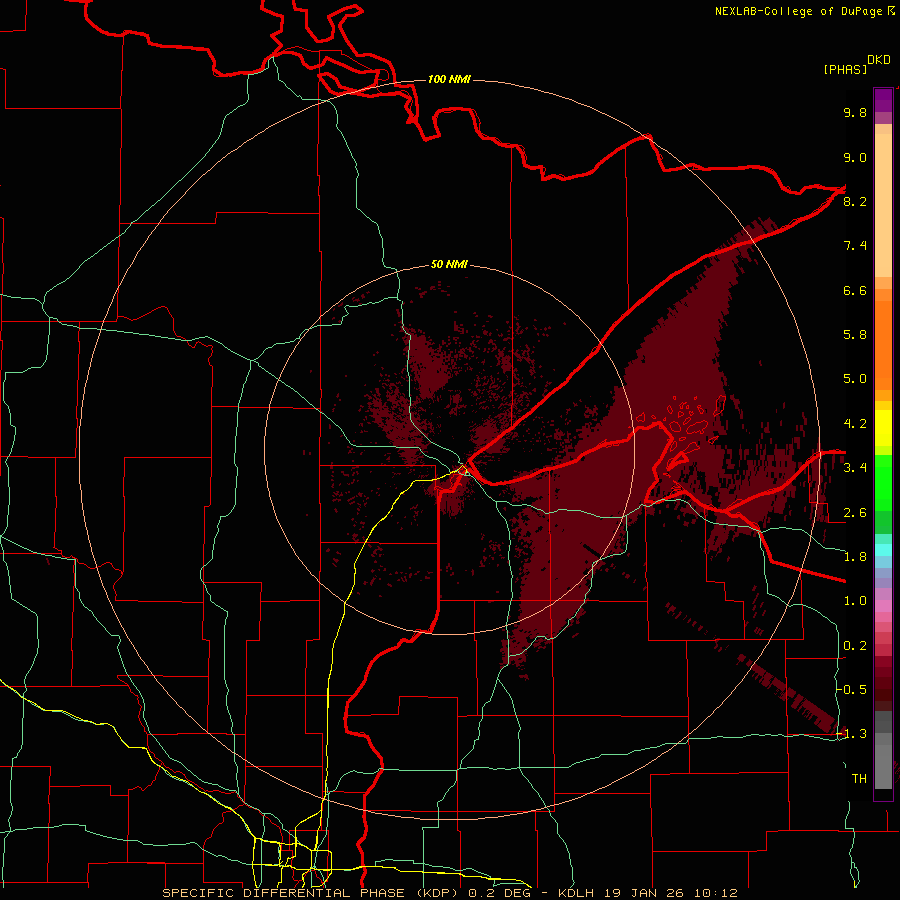
Task: Click the 9.8 legend value
Action: [x=855, y=112]
